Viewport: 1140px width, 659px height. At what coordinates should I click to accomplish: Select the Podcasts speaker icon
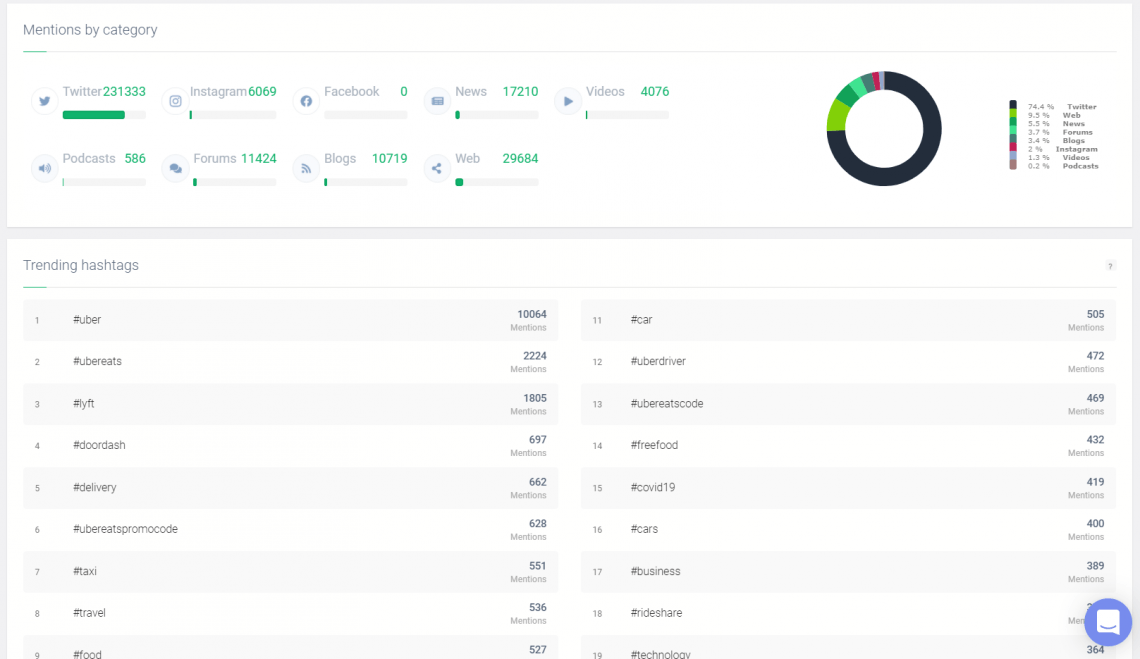tap(44, 168)
